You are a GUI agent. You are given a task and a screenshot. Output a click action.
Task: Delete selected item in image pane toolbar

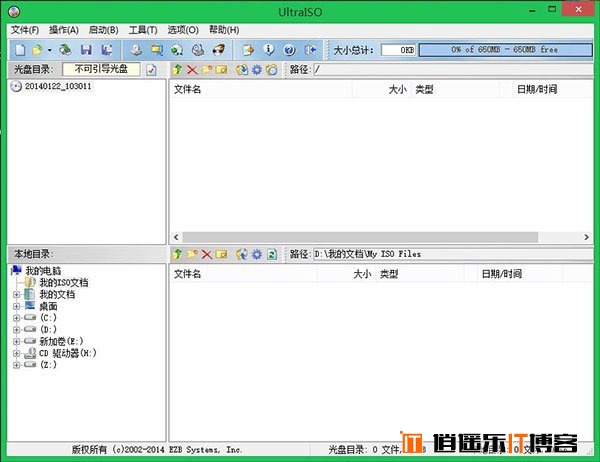[x=192, y=70]
